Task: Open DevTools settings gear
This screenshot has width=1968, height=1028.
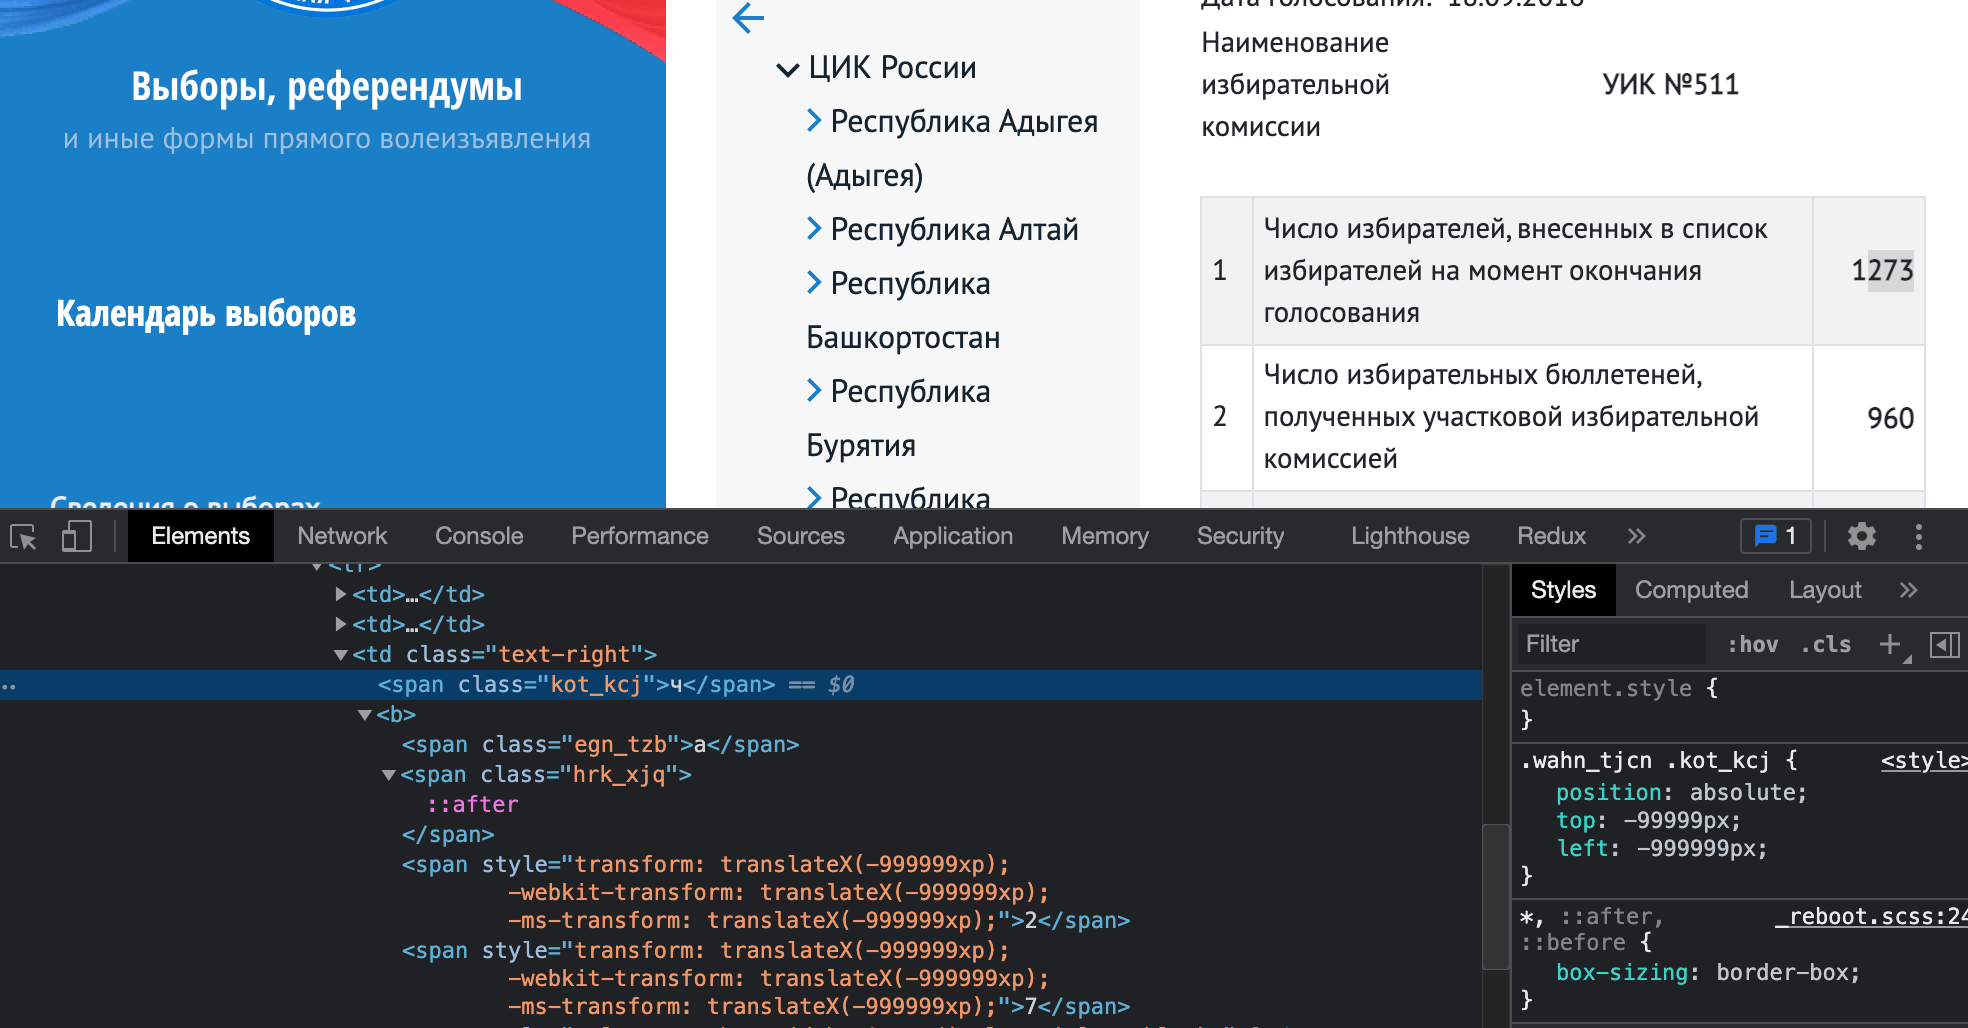Action: (1861, 537)
